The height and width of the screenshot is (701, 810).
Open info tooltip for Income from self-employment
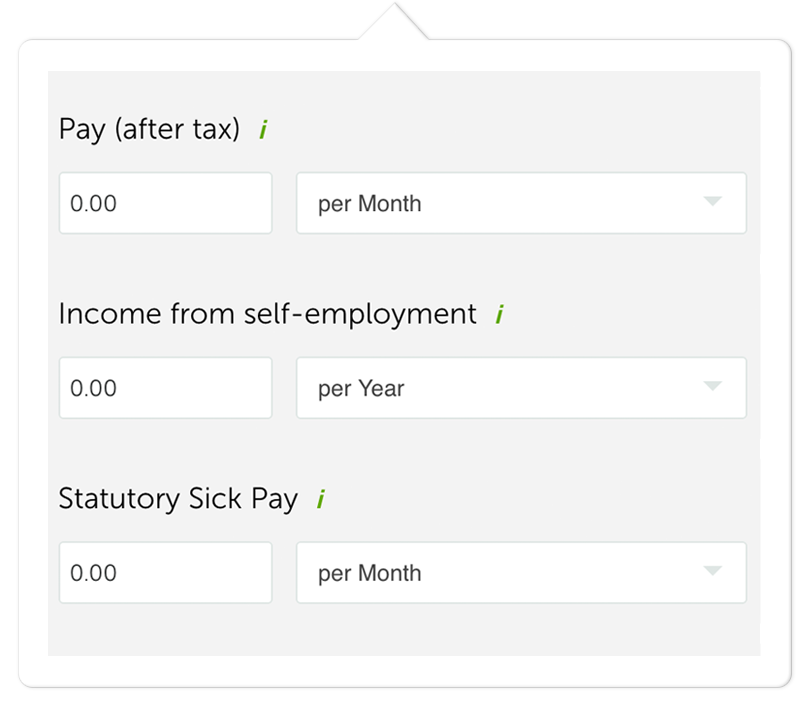click(x=499, y=315)
